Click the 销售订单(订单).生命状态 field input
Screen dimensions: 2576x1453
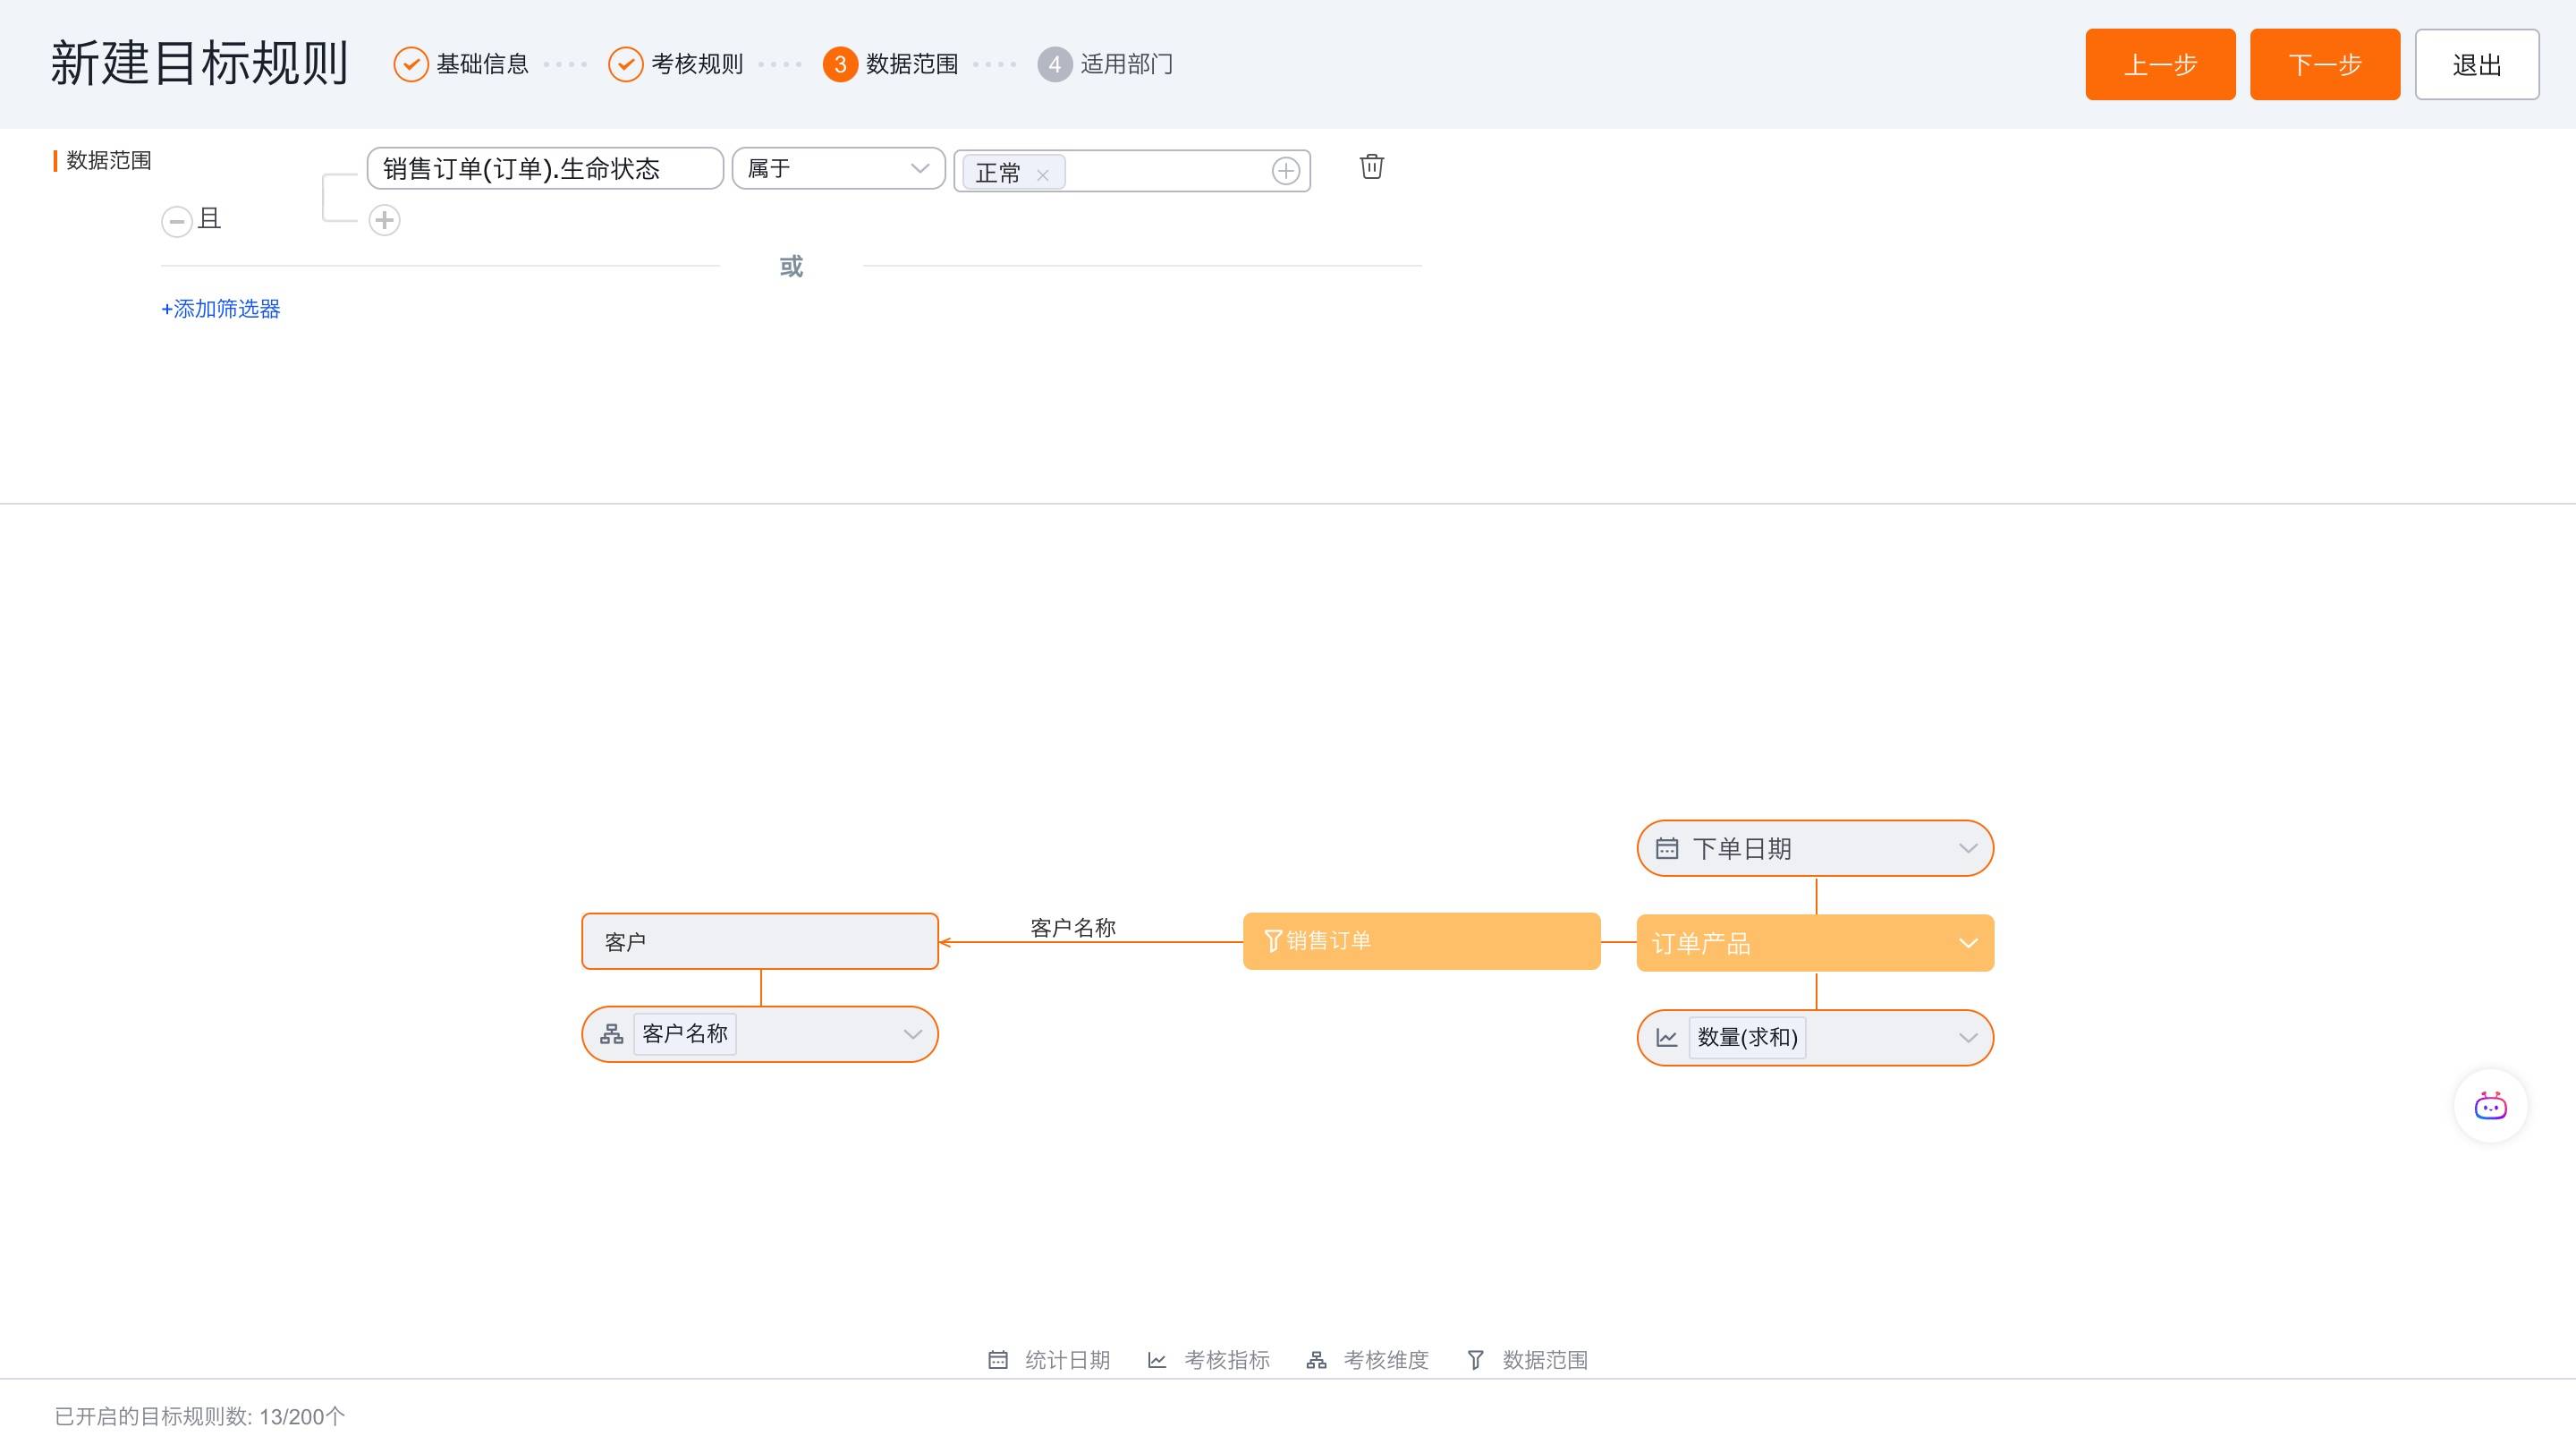(544, 168)
